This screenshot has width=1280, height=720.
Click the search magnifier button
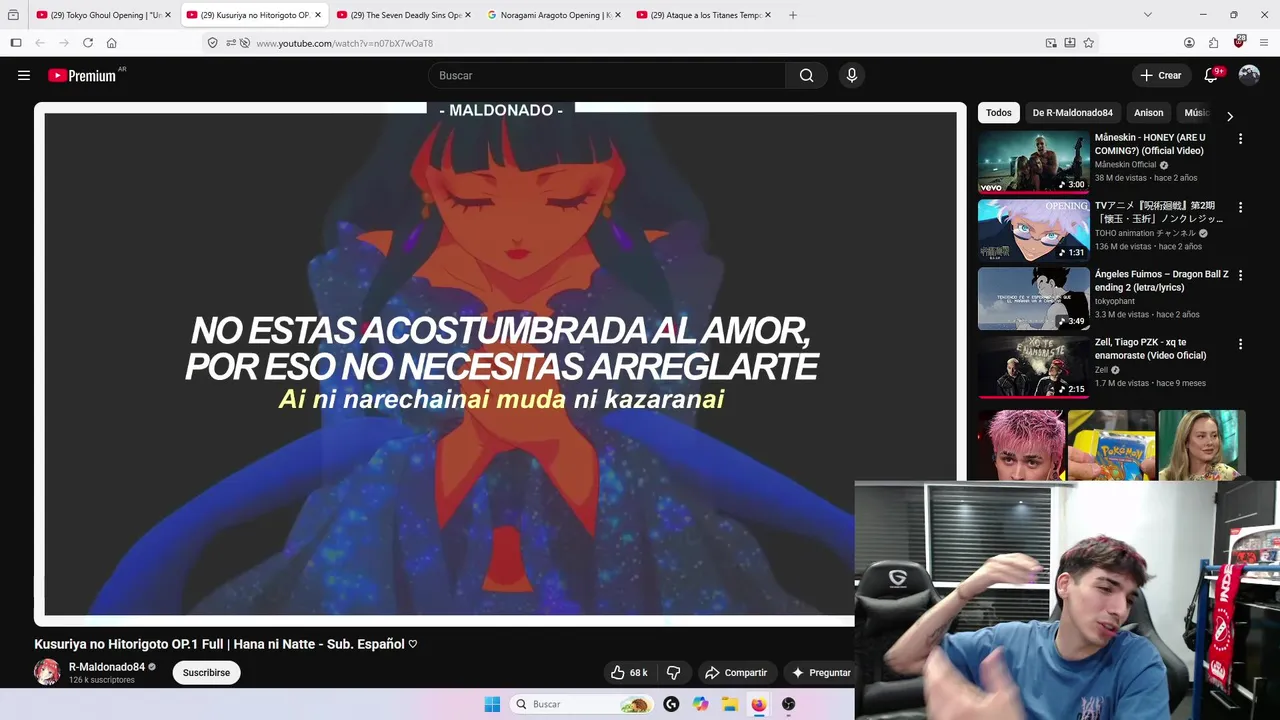[x=806, y=75]
